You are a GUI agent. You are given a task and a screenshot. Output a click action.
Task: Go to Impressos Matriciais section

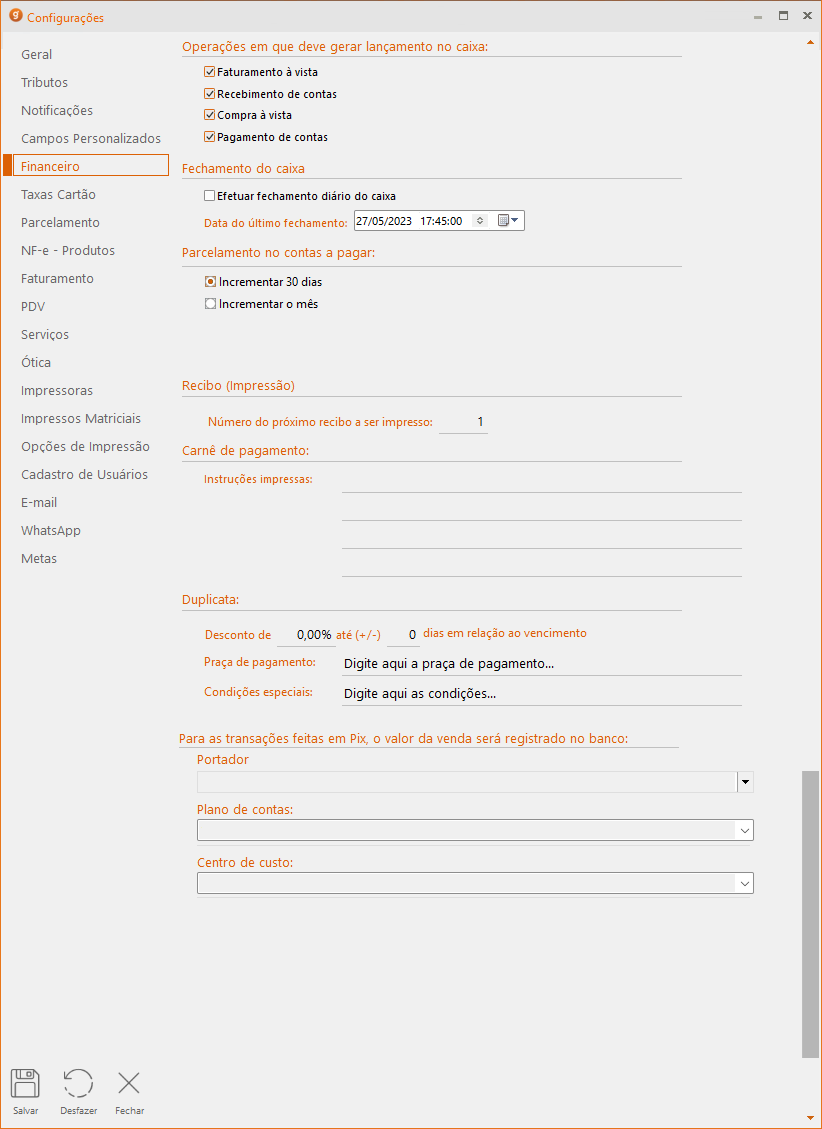point(81,419)
